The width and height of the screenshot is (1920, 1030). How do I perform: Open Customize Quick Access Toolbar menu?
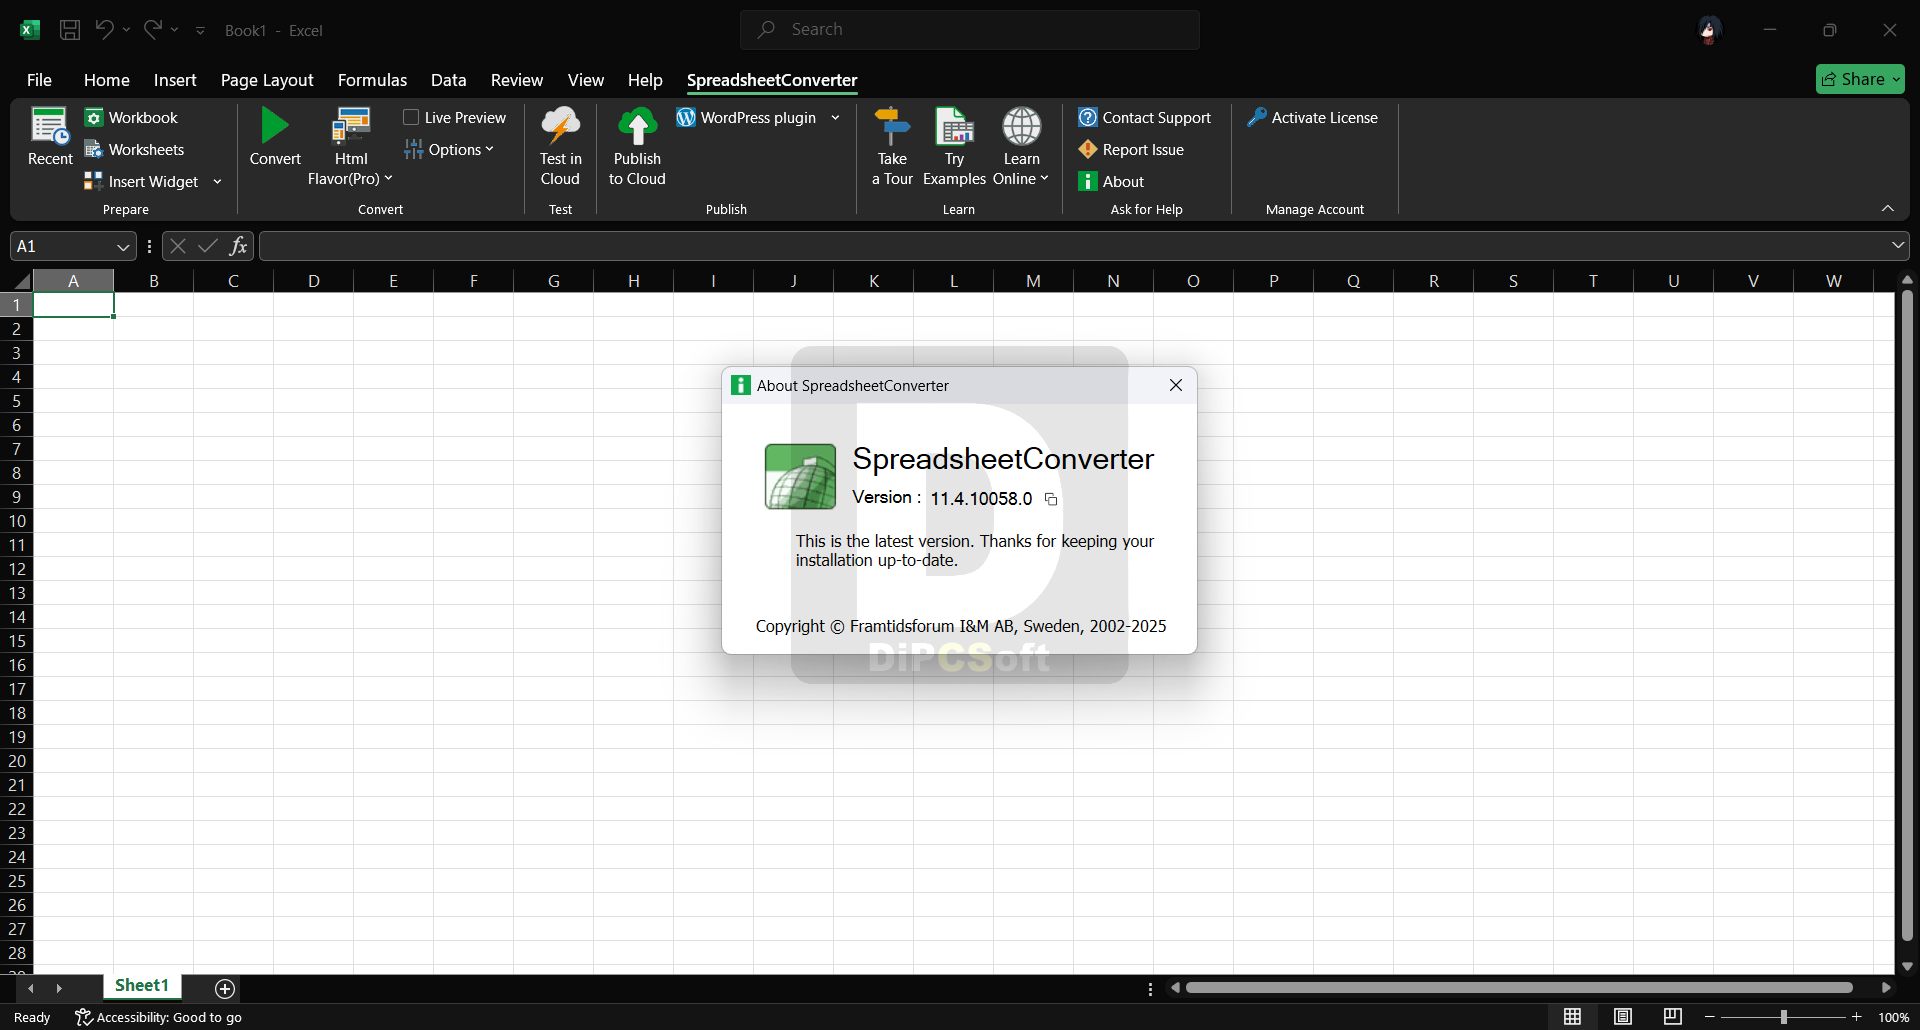[x=200, y=30]
